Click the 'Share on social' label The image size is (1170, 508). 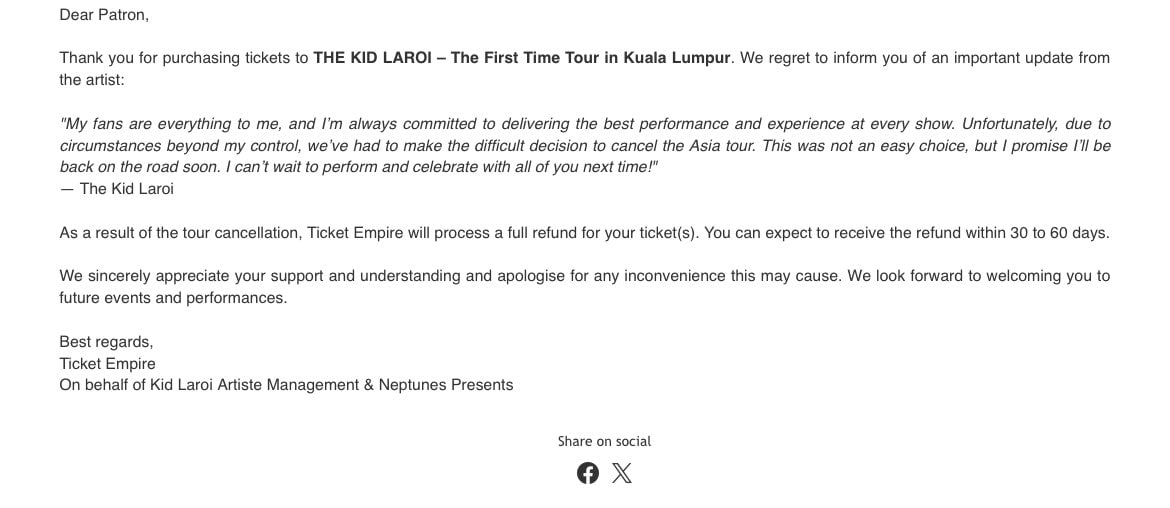tap(604, 441)
